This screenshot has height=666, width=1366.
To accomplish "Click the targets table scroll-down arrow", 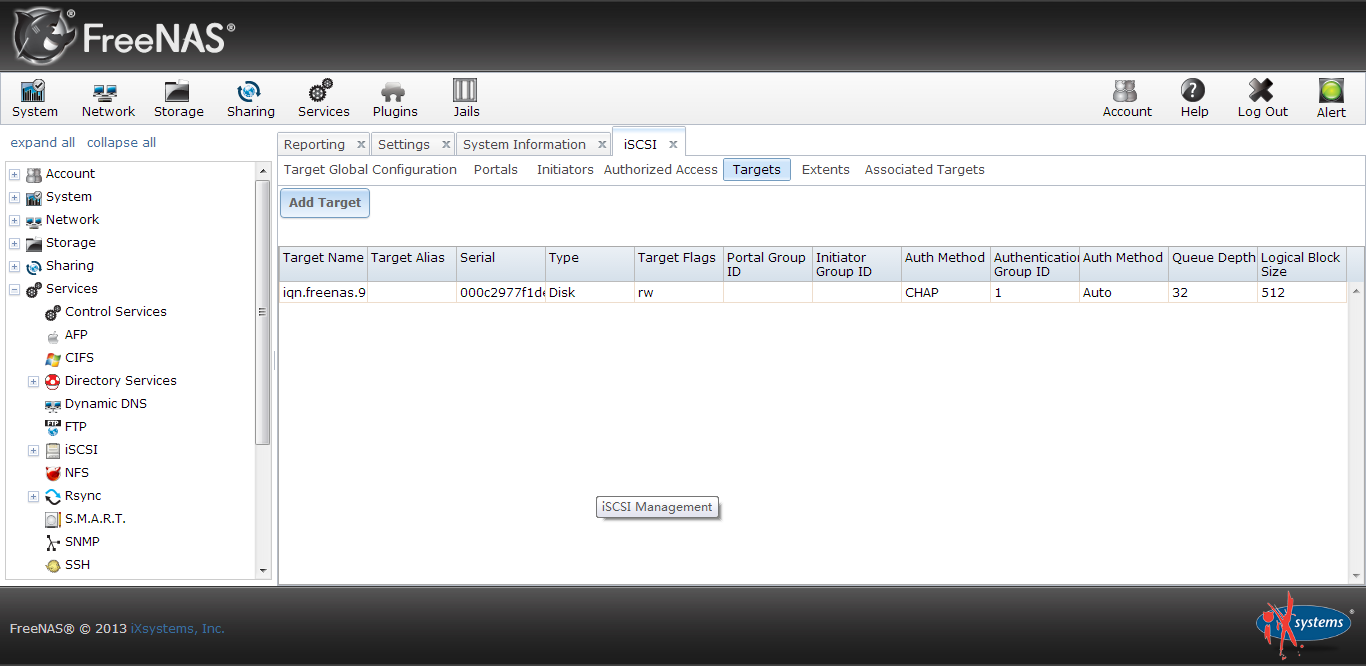I will 1356,576.
